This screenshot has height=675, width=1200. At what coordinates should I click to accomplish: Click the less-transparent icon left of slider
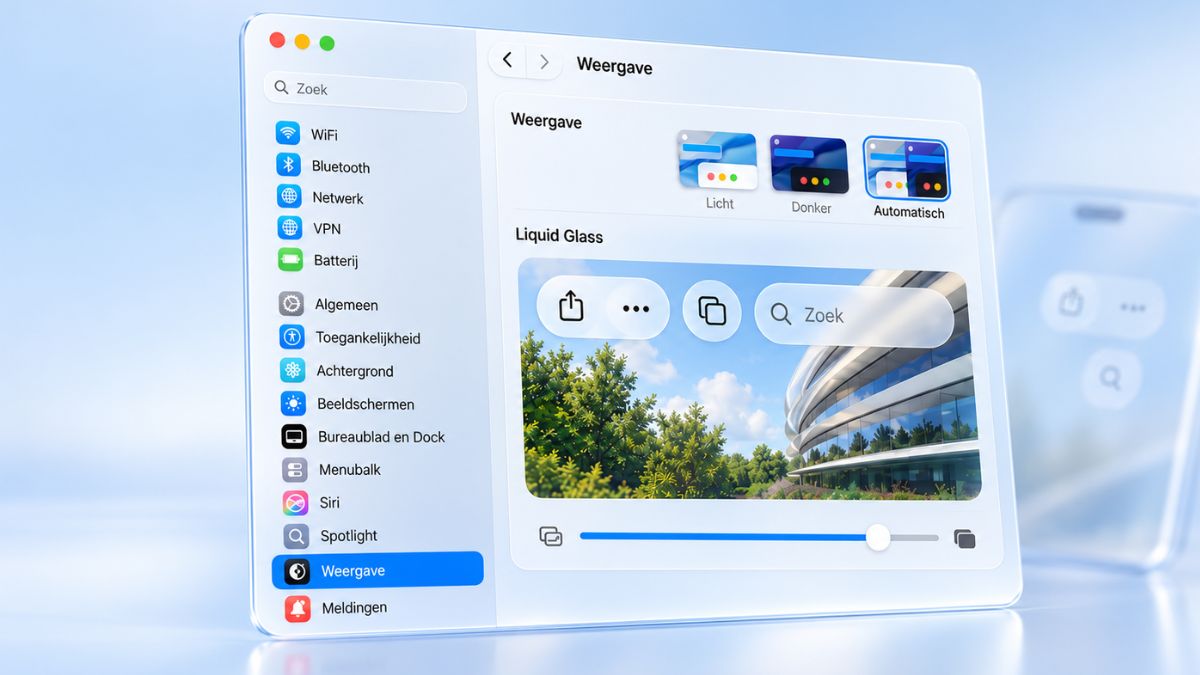(x=551, y=536)
